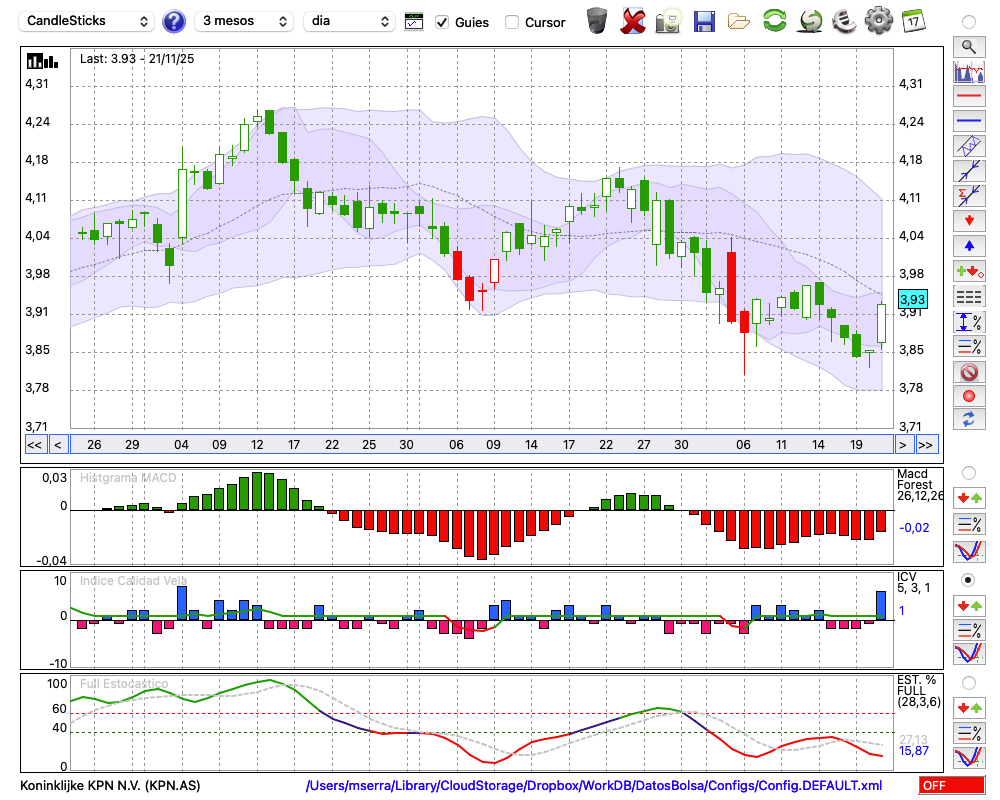
Task: Click the > step forward button
Action: tap(903, 445)
